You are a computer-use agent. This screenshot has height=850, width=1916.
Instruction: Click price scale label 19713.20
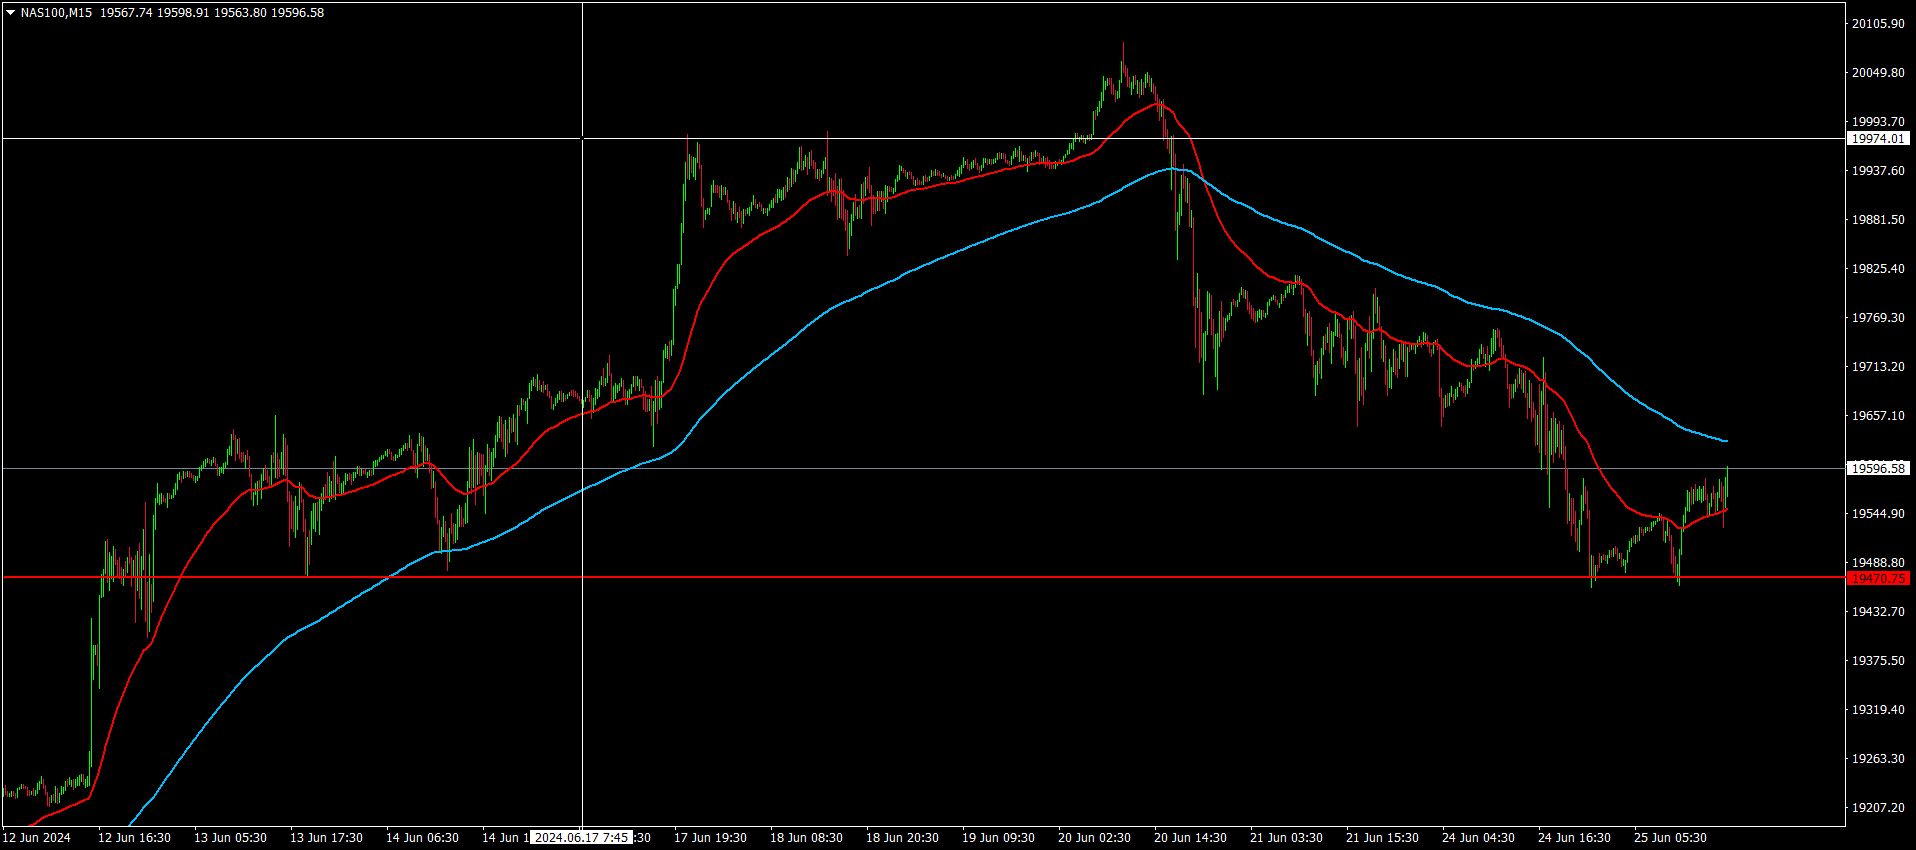click(1878, 366)
